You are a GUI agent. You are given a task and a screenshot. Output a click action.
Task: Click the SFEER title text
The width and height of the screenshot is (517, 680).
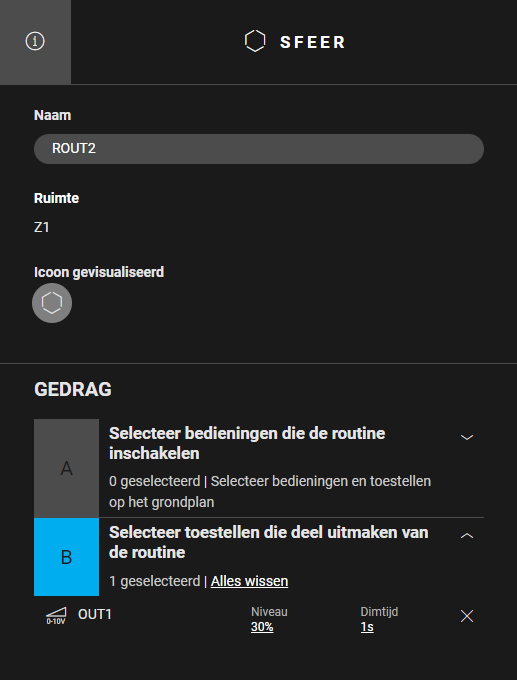tap(312, 42)
